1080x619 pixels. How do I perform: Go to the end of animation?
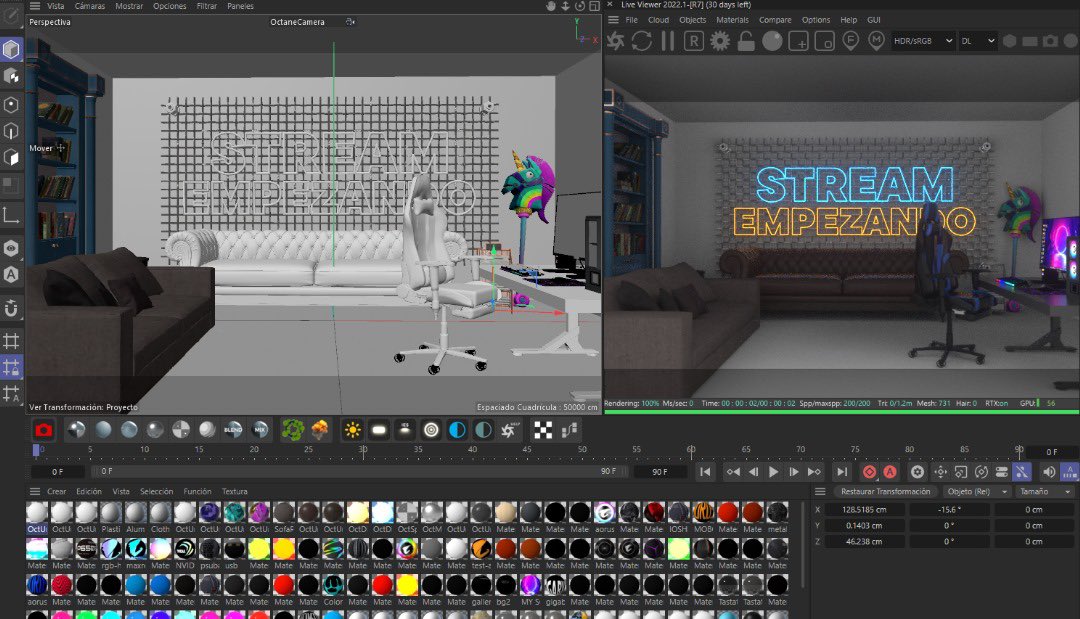click(x=842, y=472)
